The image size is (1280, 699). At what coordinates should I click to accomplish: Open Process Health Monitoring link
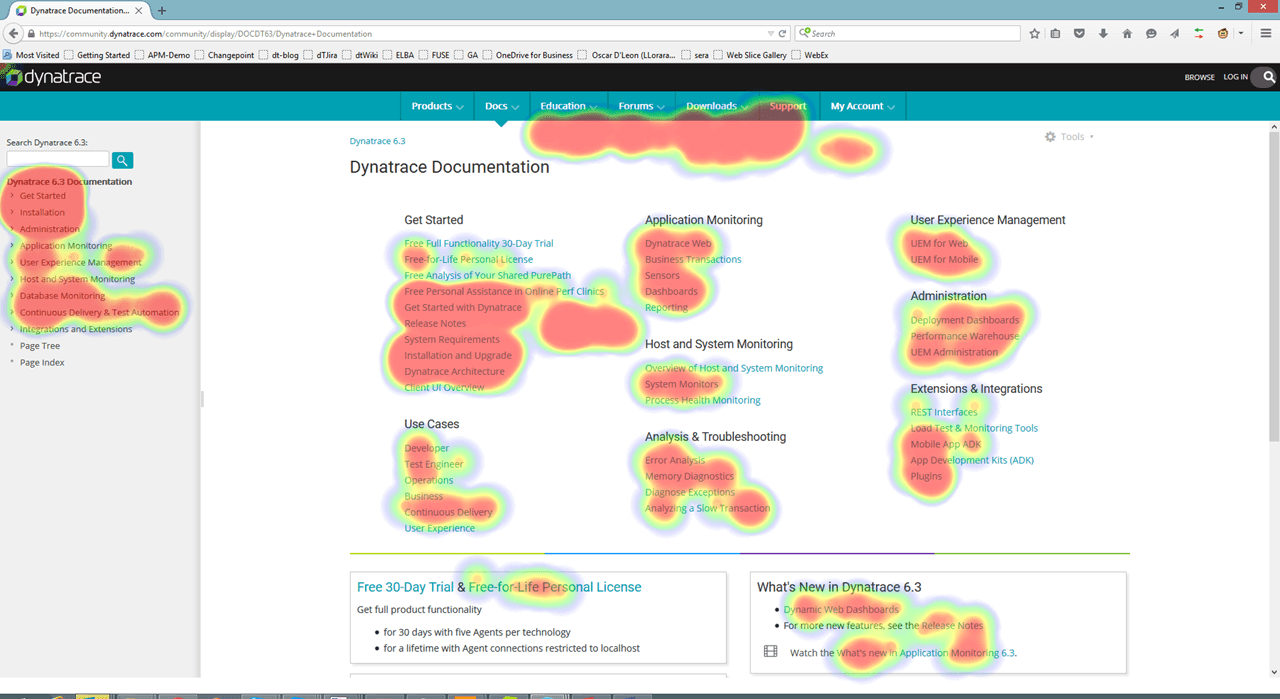702,400
